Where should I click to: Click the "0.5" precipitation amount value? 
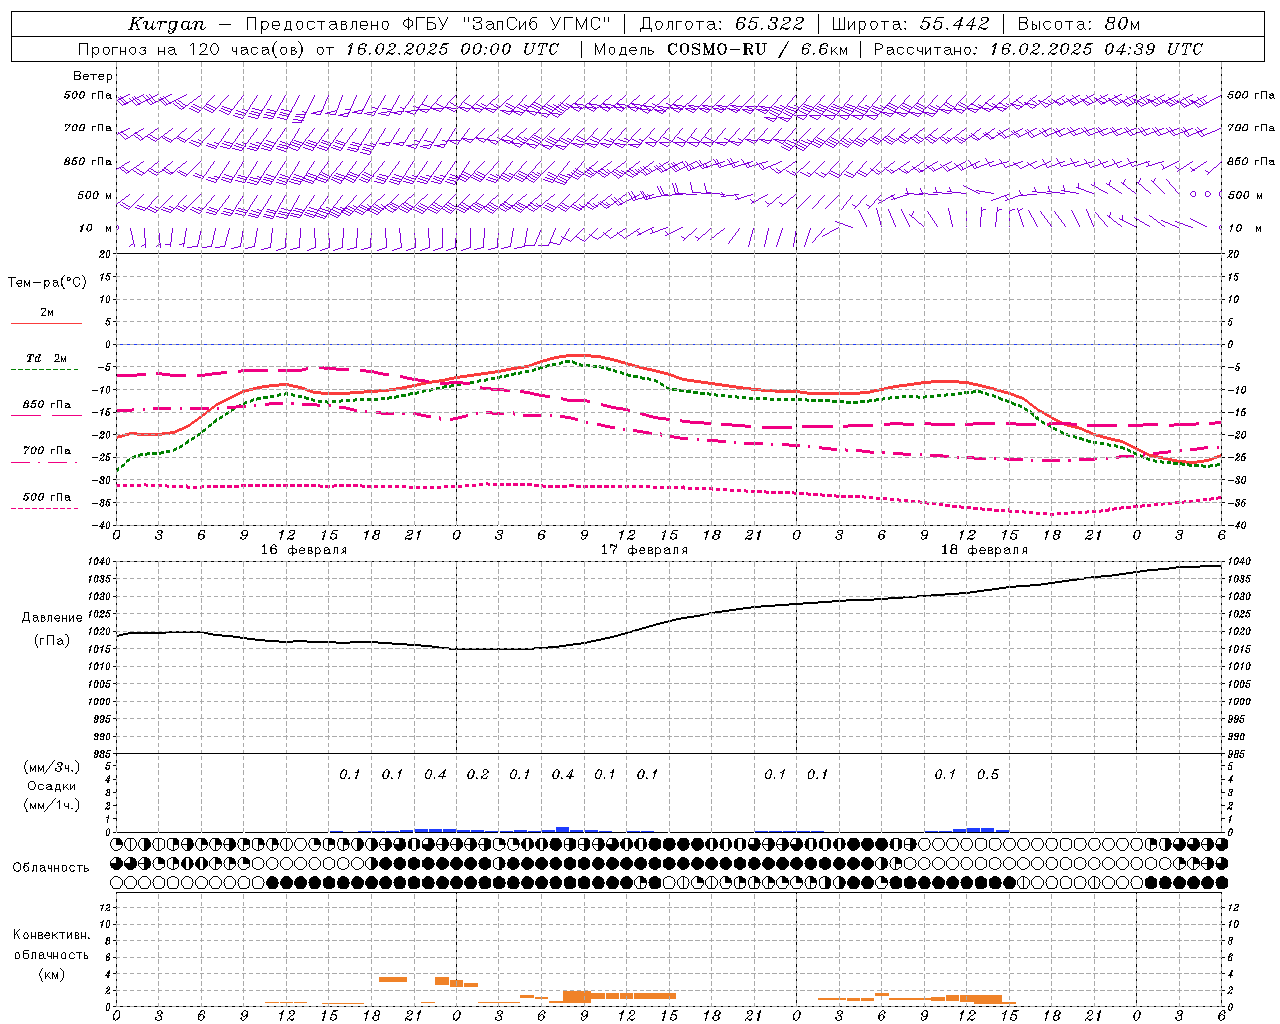[988, 775]
